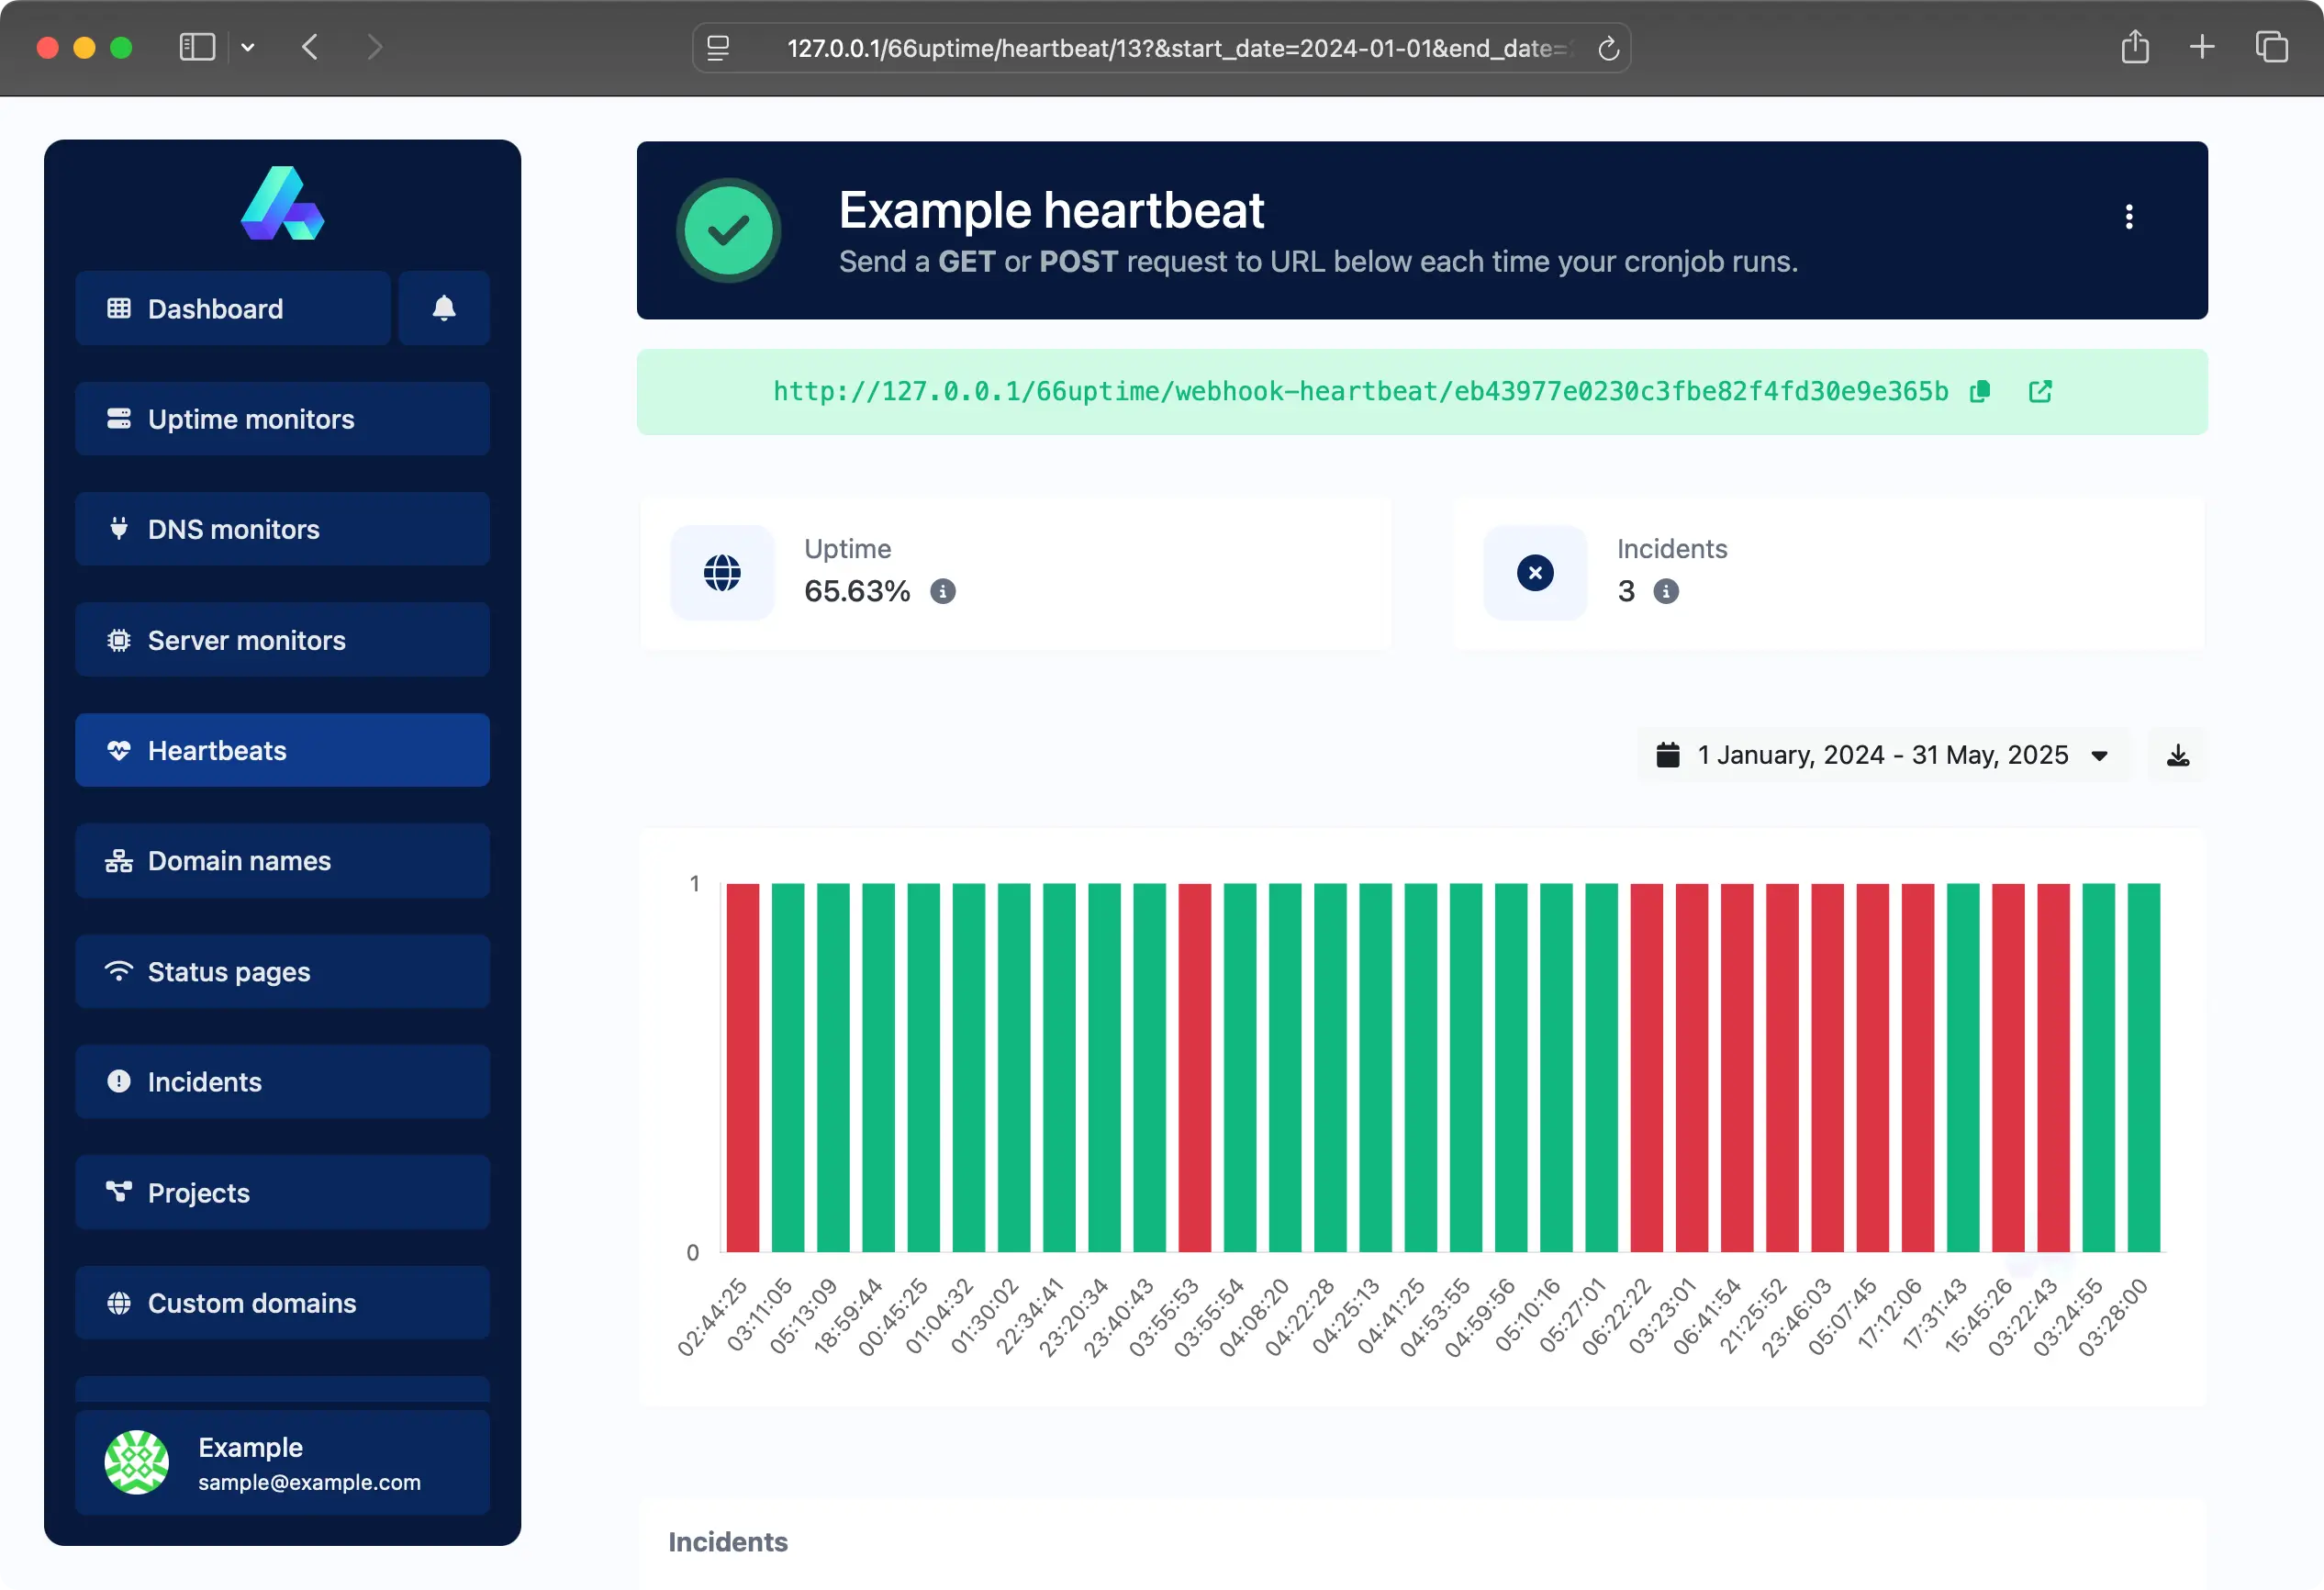Switch to the Heartbeats section
2324x1590 pixels.
(x=283, y=750)
